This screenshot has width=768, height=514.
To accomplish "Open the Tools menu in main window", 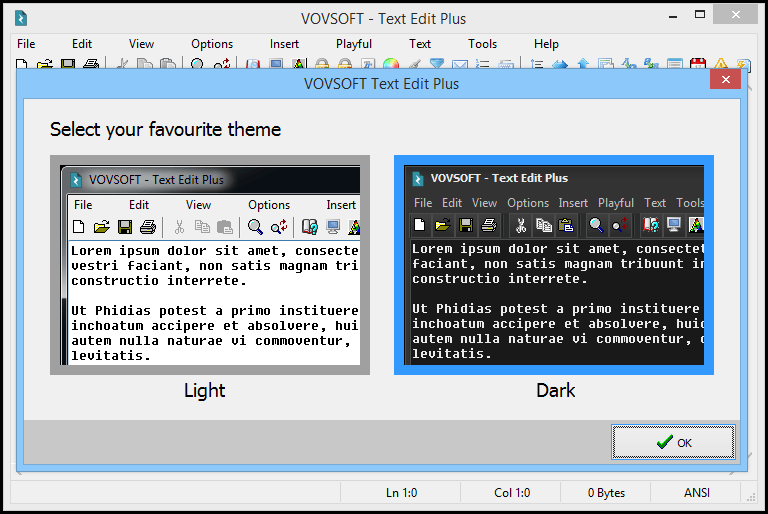I will pos(482,44).
